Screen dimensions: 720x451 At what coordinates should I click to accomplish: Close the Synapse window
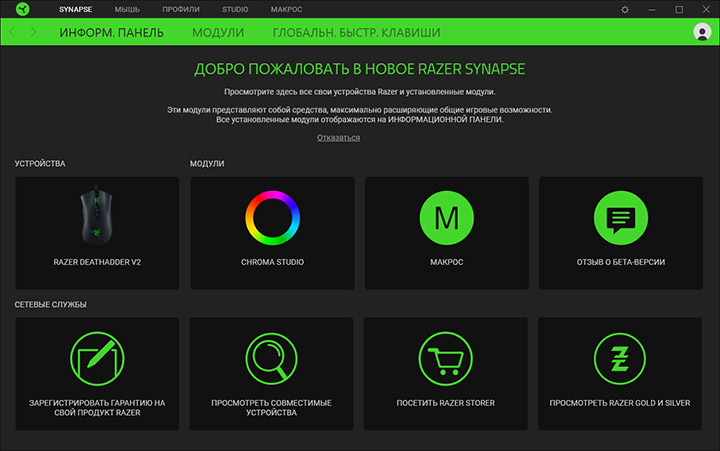coord(706,9)
